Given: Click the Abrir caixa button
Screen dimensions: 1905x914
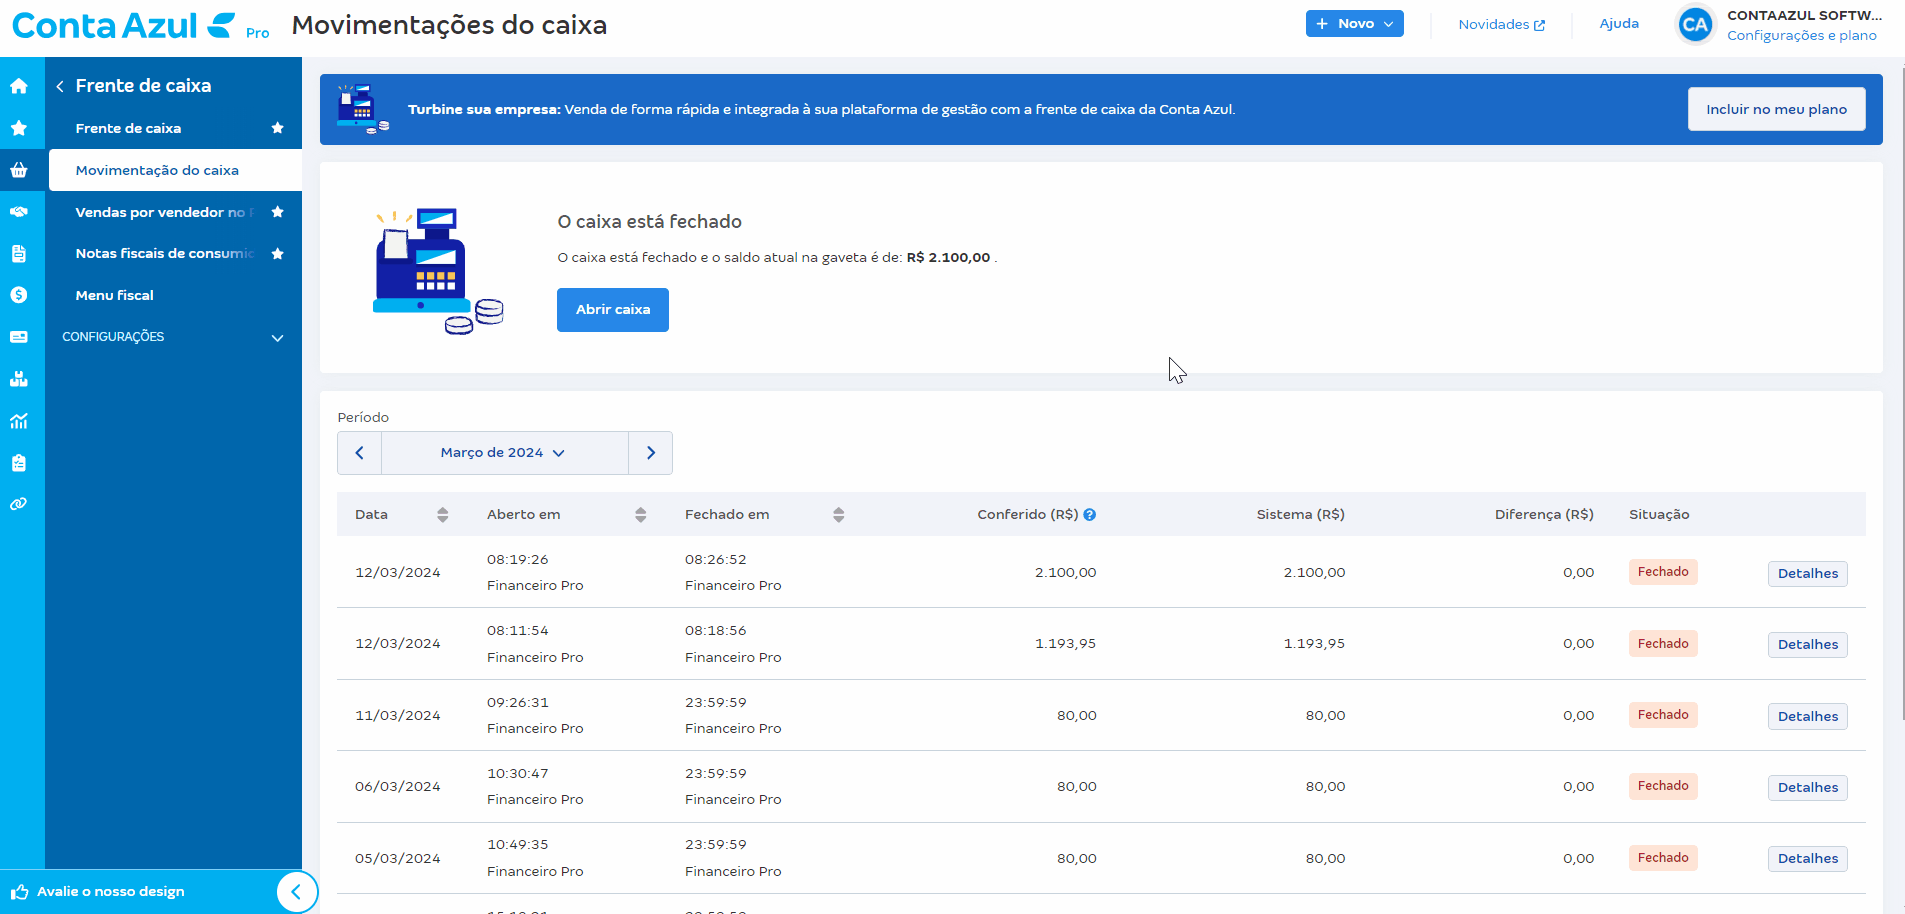Looking at the screenshot, I should pos(613,310).
